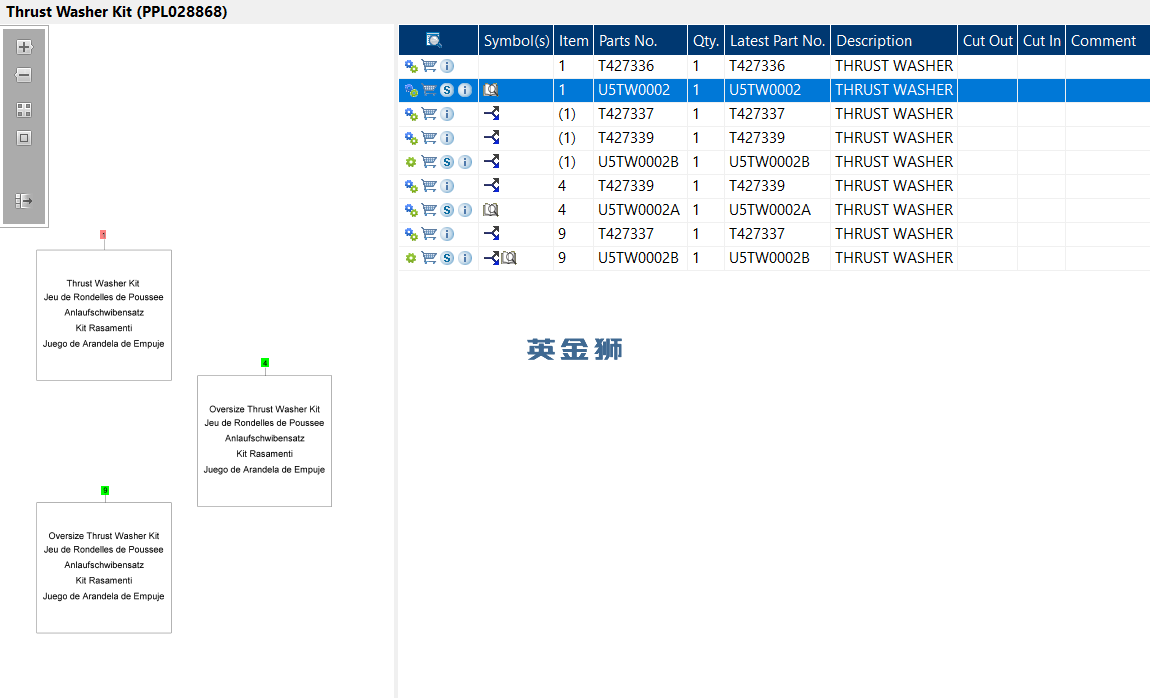Click the title Thrust Washer Kit (PPL028868)
The width and height of the screenshot is (1150, 698).
[x=117, y=12]
